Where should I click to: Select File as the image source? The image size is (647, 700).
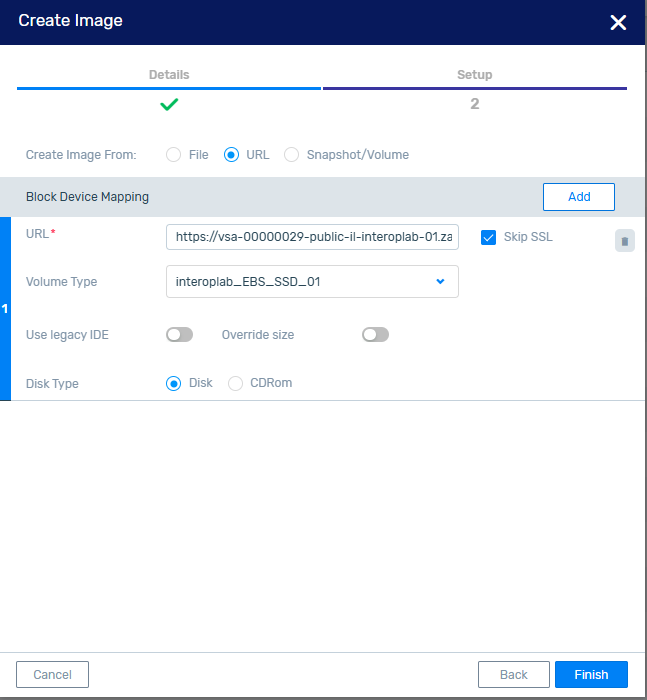[174, 155]
